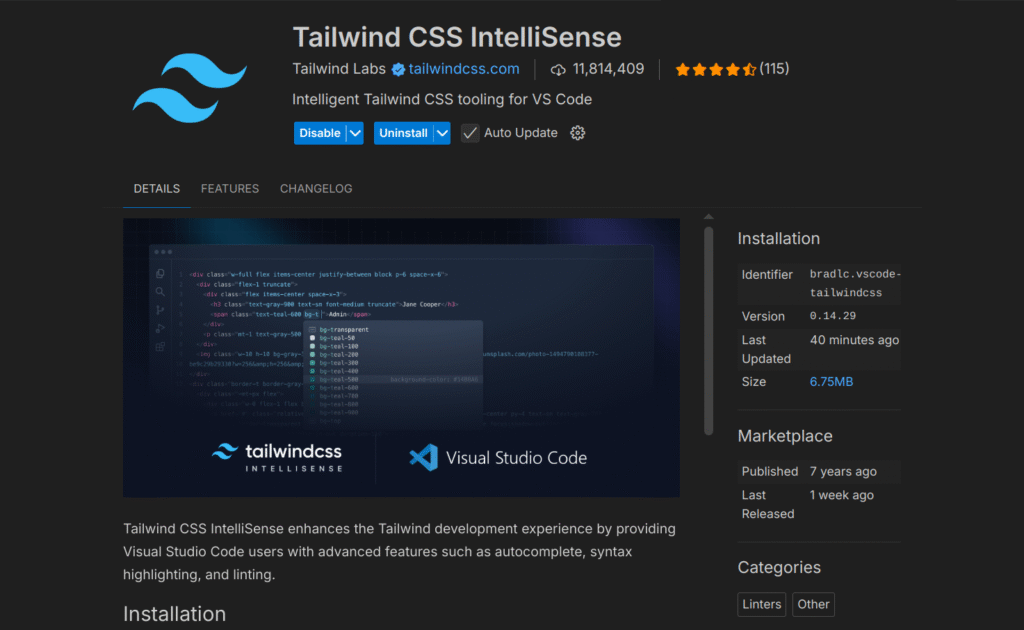Viewport: 1024px width, 630px height.
Task: Click the Other category tag
Action: pos(813,604)
